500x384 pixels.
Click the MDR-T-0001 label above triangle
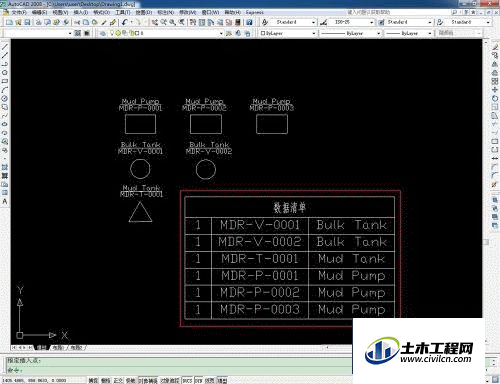(x=141, y=194)
